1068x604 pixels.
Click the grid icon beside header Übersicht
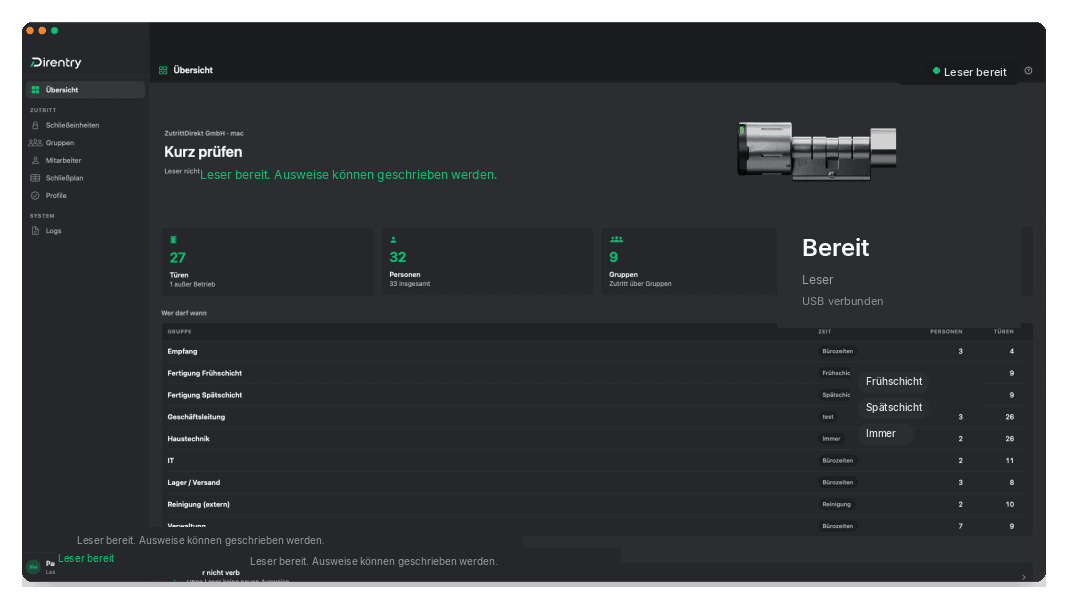pos(163,70)
